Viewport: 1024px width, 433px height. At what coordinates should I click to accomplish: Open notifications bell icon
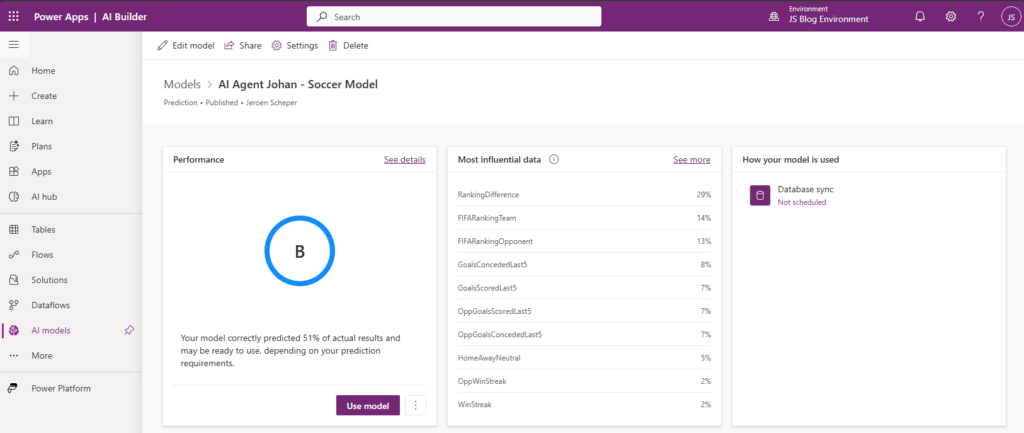click(920, 17)
